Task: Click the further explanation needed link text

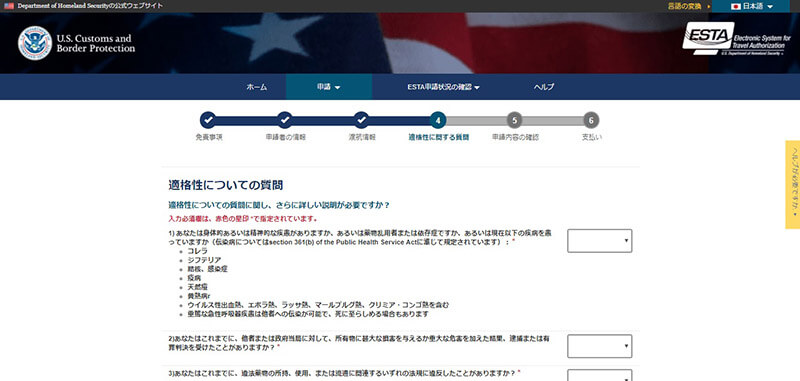Action: click(279, 206)
